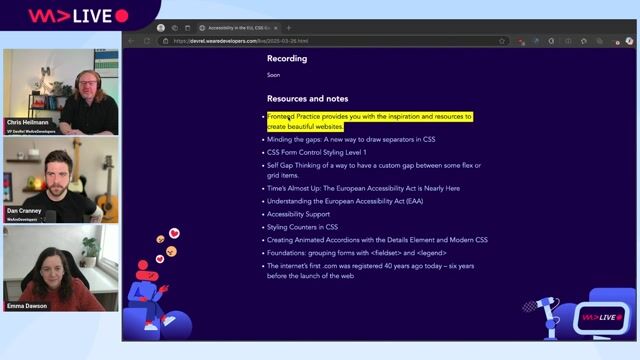Focus the address bar showing devrel.wearedevelopers.com
The image size is (640, 360).
coord(333,41)
